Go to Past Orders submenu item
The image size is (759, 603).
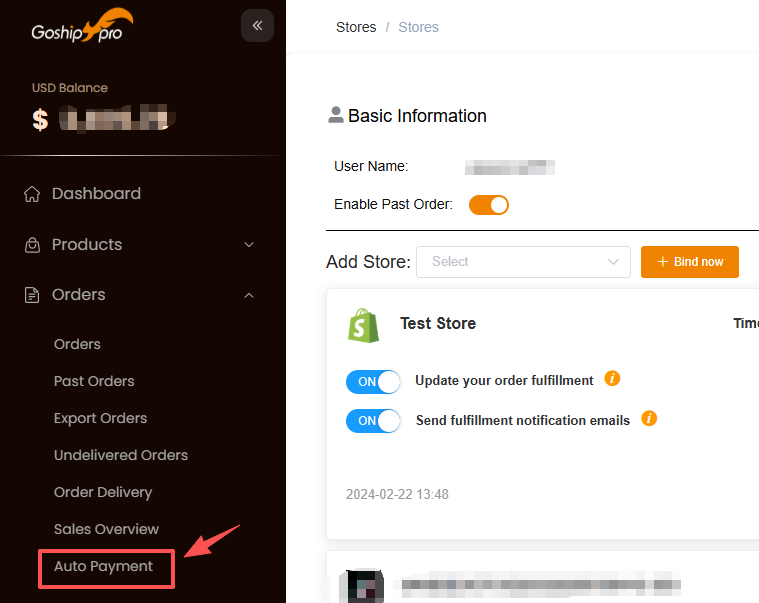coord(94,381)
